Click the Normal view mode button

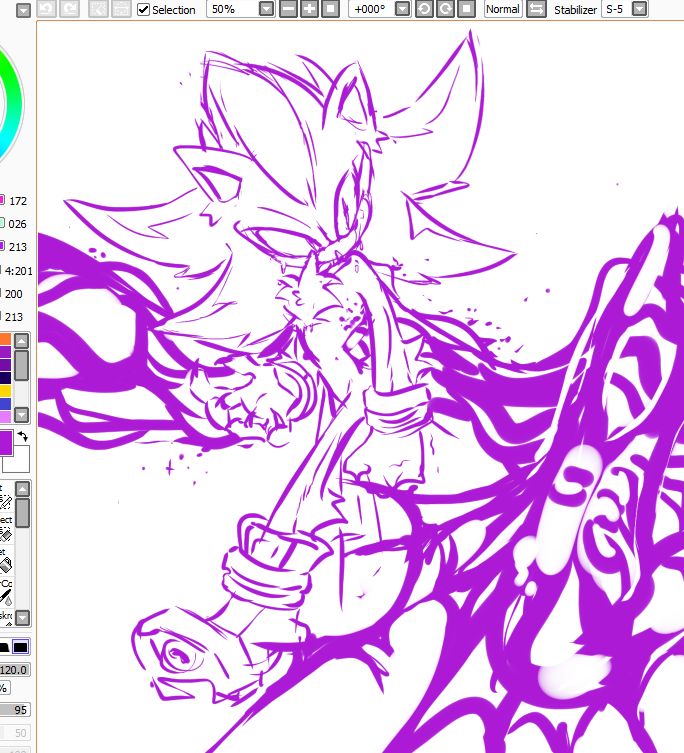503,9
